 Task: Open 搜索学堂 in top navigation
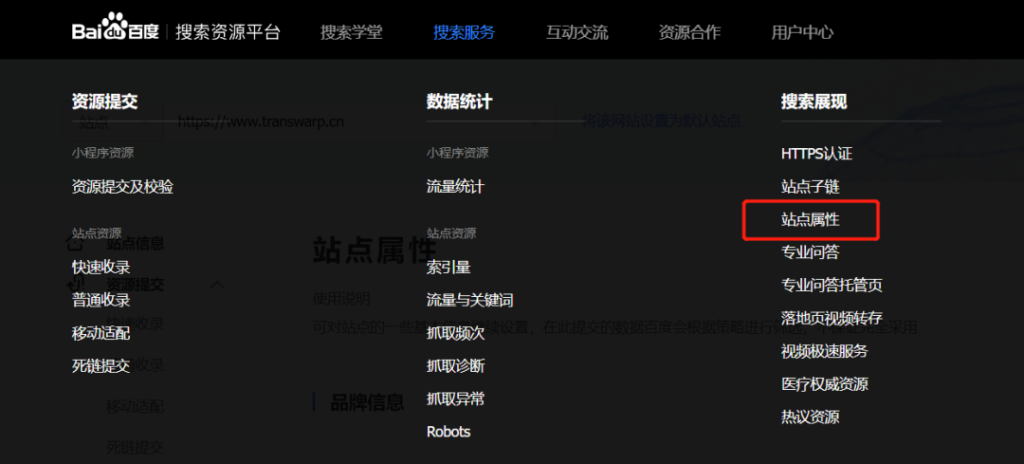[x=351, y=32]
